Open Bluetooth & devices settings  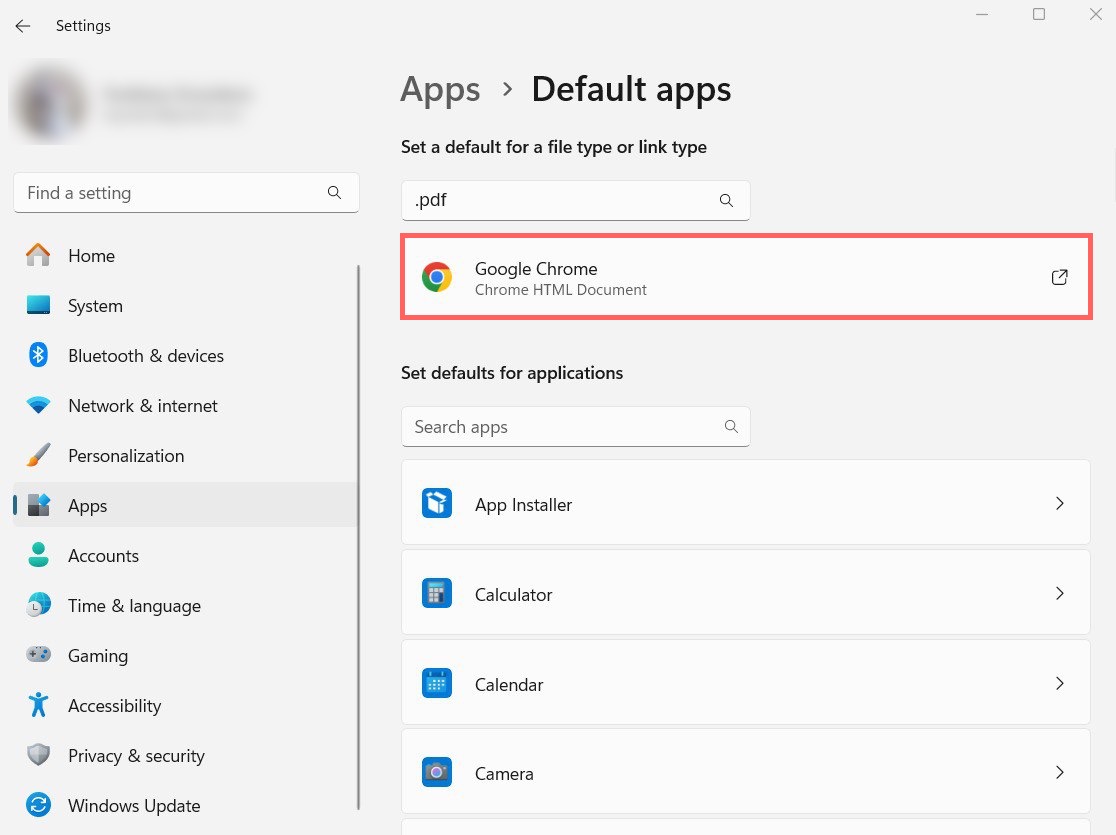145,356
